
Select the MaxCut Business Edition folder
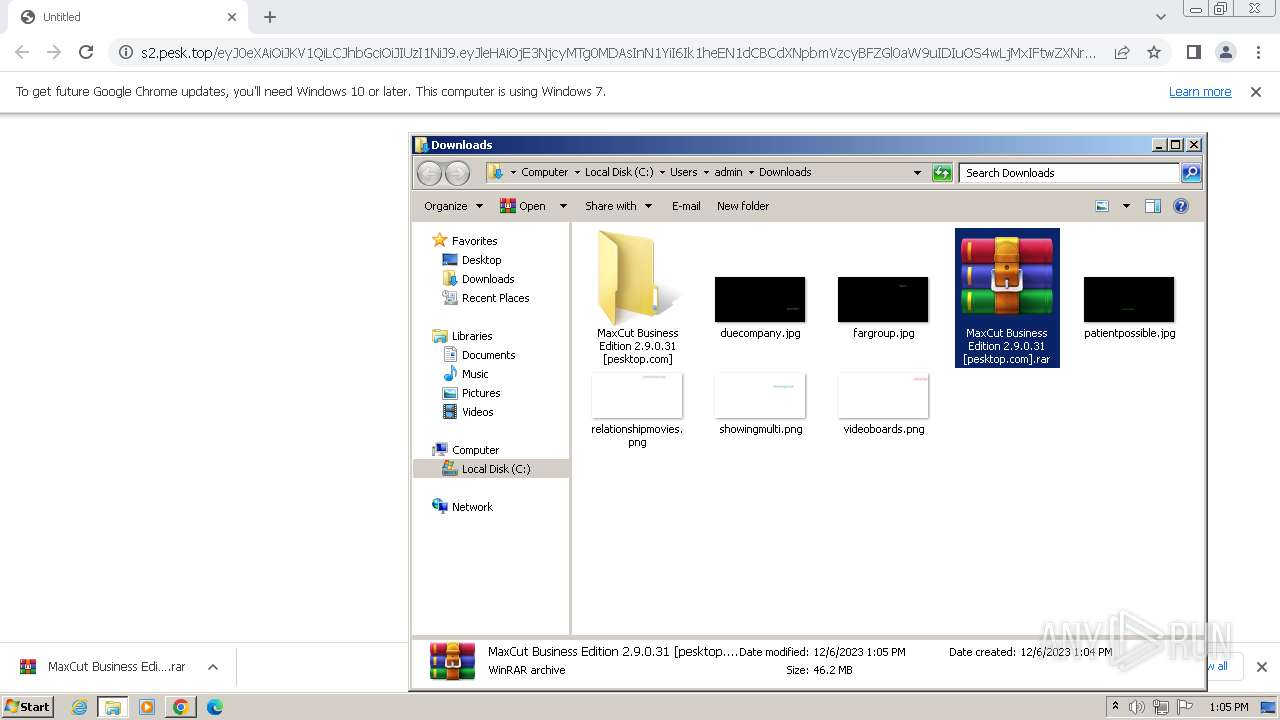pyautogui.click(x=637, y=298)
